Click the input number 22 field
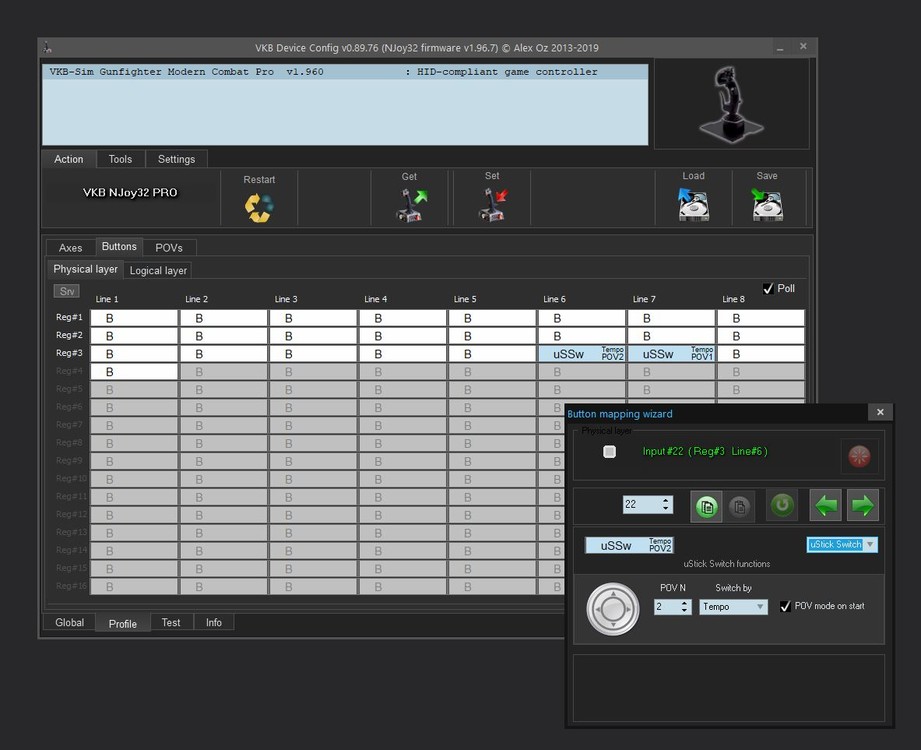Image resolution: width=921 pixels, height=750 pixels. pos(641,505)
